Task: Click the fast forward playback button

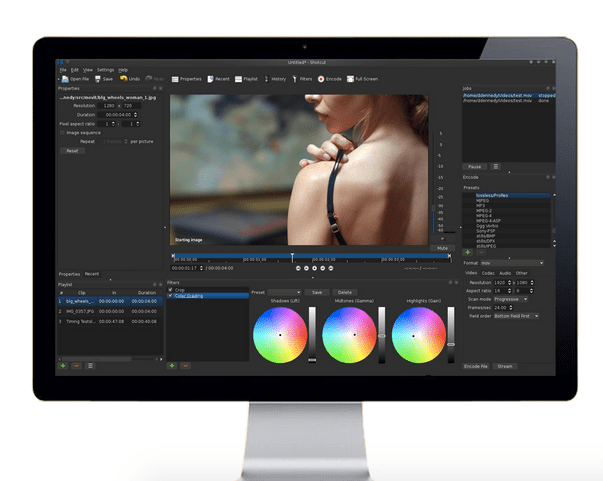Action: (x=323, y=268)
